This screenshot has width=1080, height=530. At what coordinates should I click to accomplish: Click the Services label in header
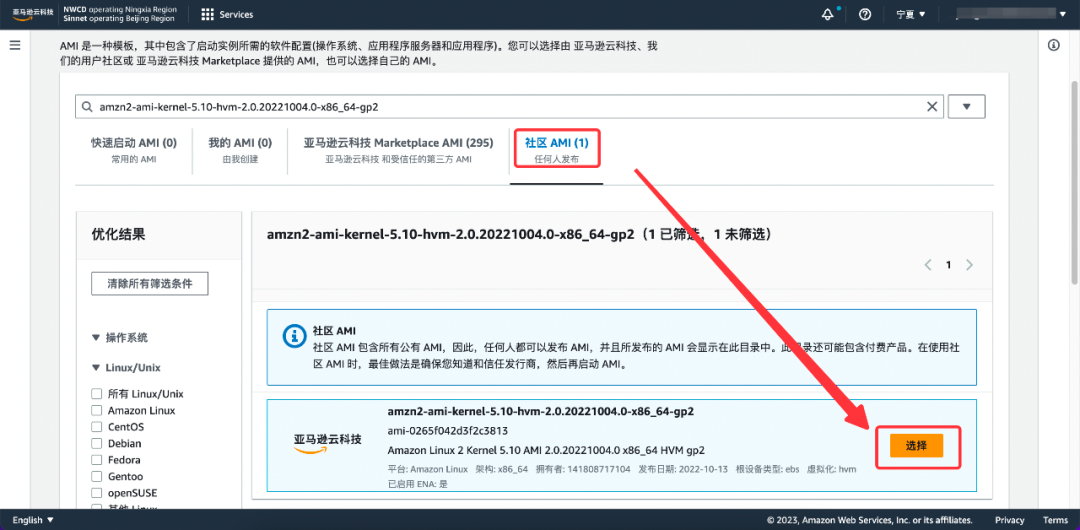[x=236, y=14]
